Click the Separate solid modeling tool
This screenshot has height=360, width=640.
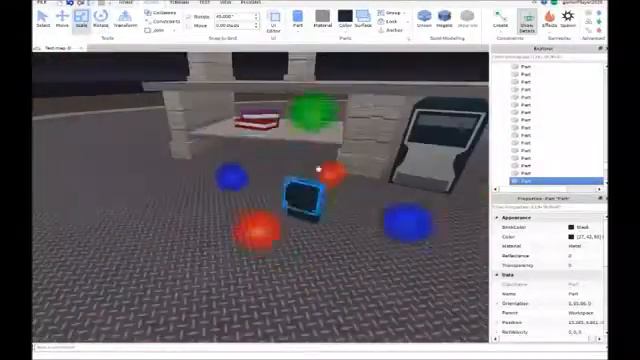click(x=467, y=19)
